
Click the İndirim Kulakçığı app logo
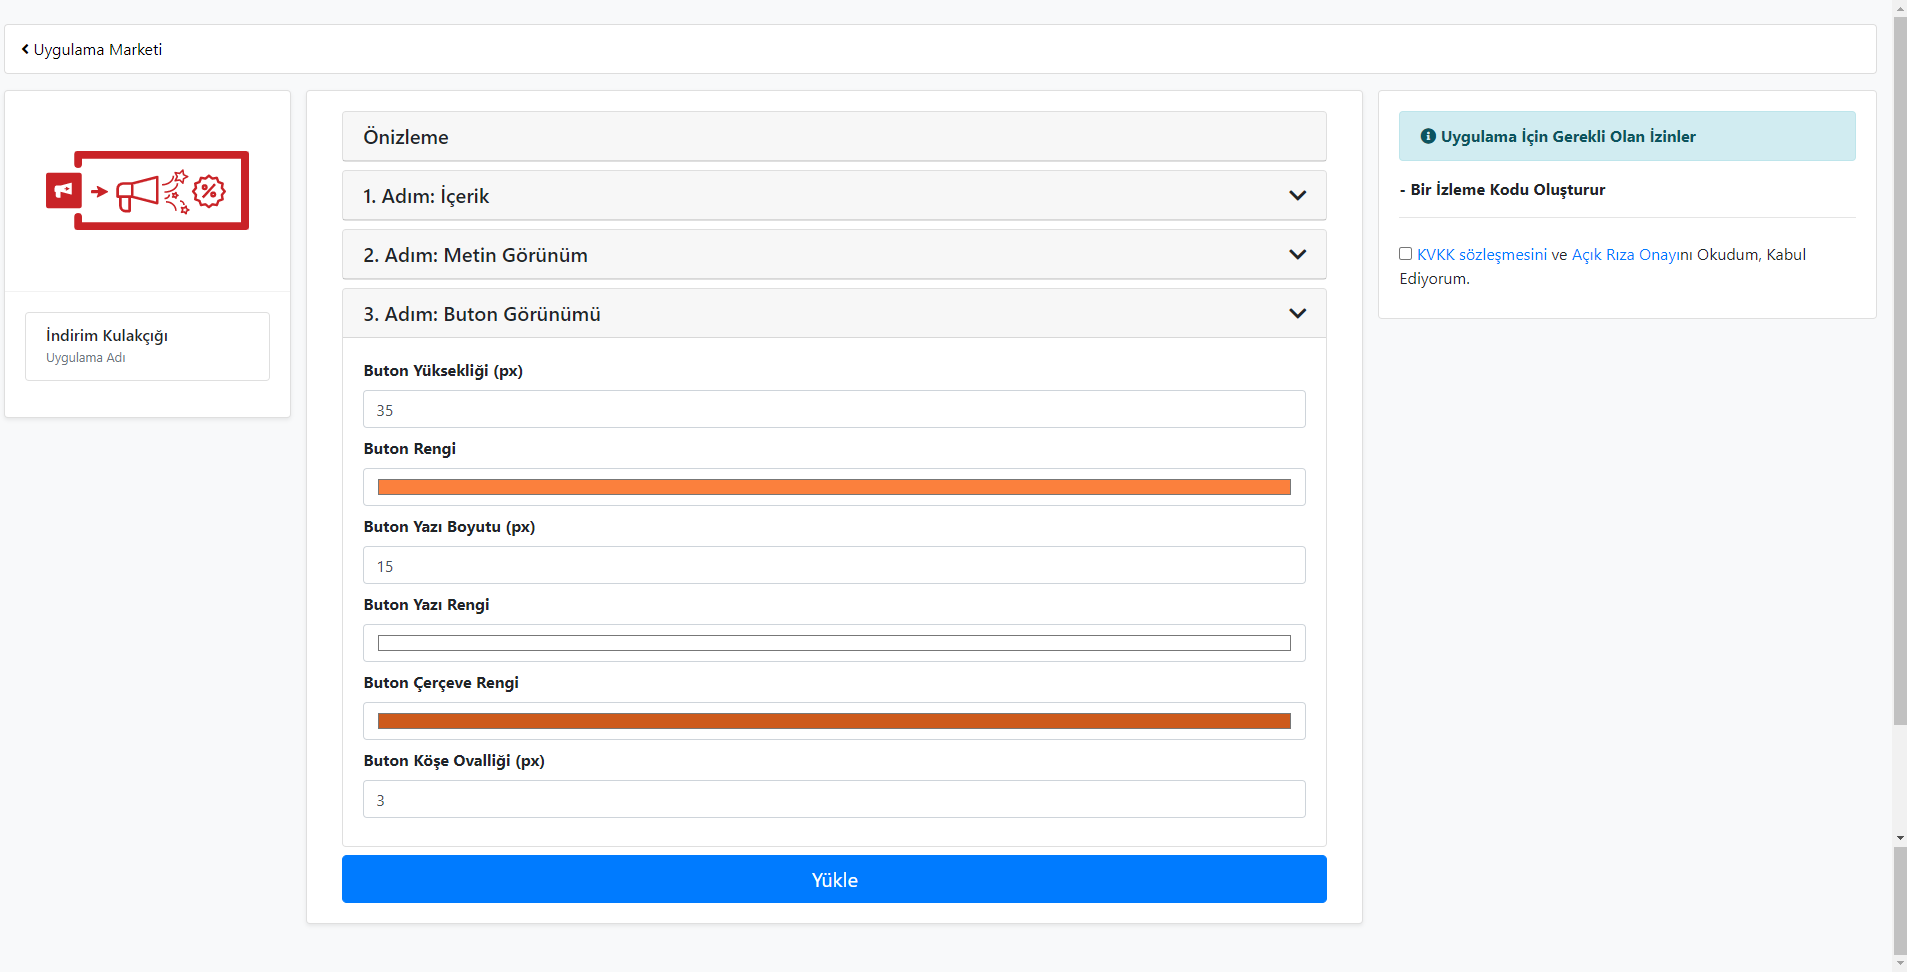[147, 190]
